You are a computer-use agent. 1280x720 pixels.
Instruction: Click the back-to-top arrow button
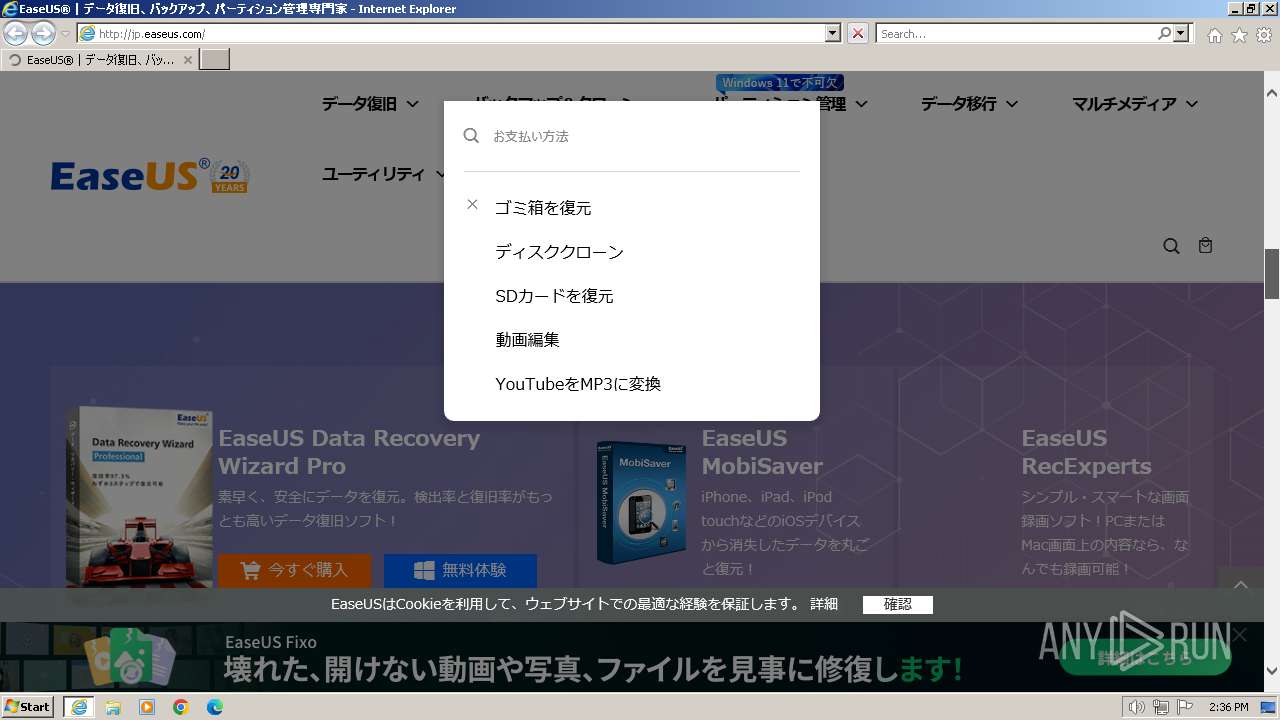(x=1241, y=586)
